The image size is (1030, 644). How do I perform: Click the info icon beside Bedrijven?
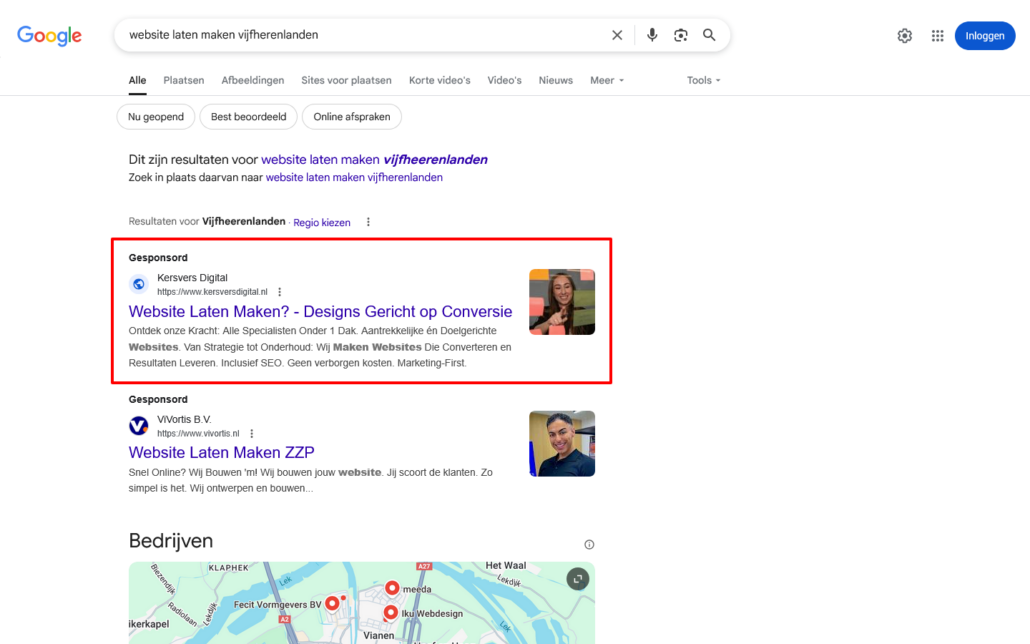(589, 545)
